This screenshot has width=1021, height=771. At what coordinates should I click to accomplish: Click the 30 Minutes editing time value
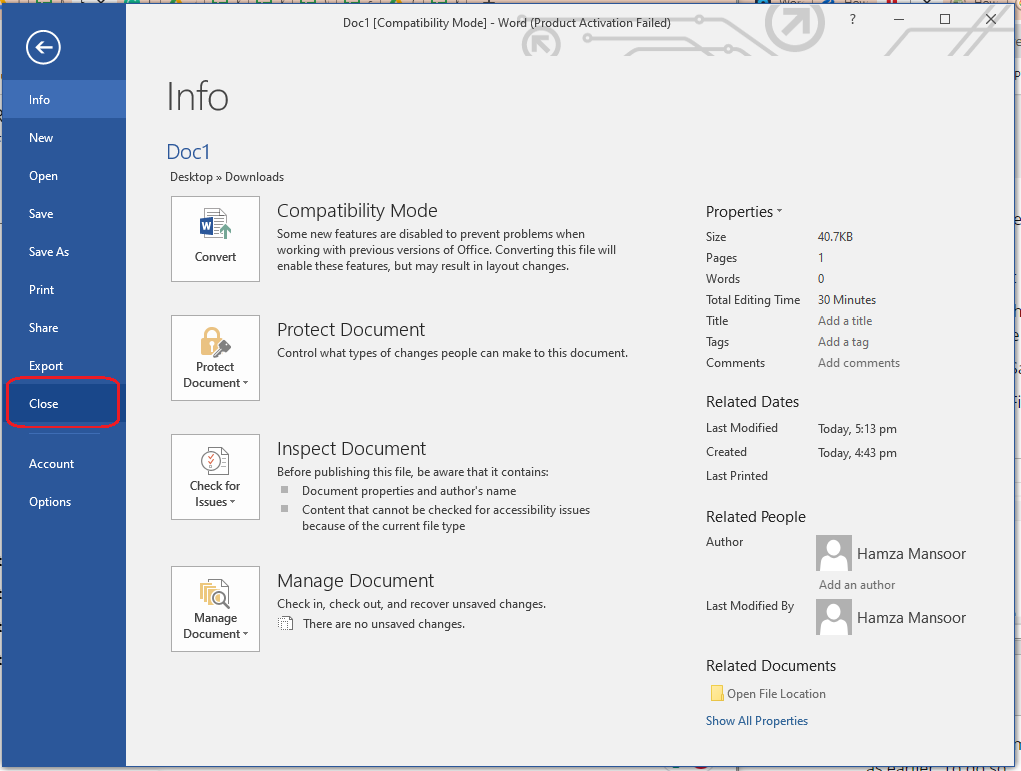pos(846,300)
